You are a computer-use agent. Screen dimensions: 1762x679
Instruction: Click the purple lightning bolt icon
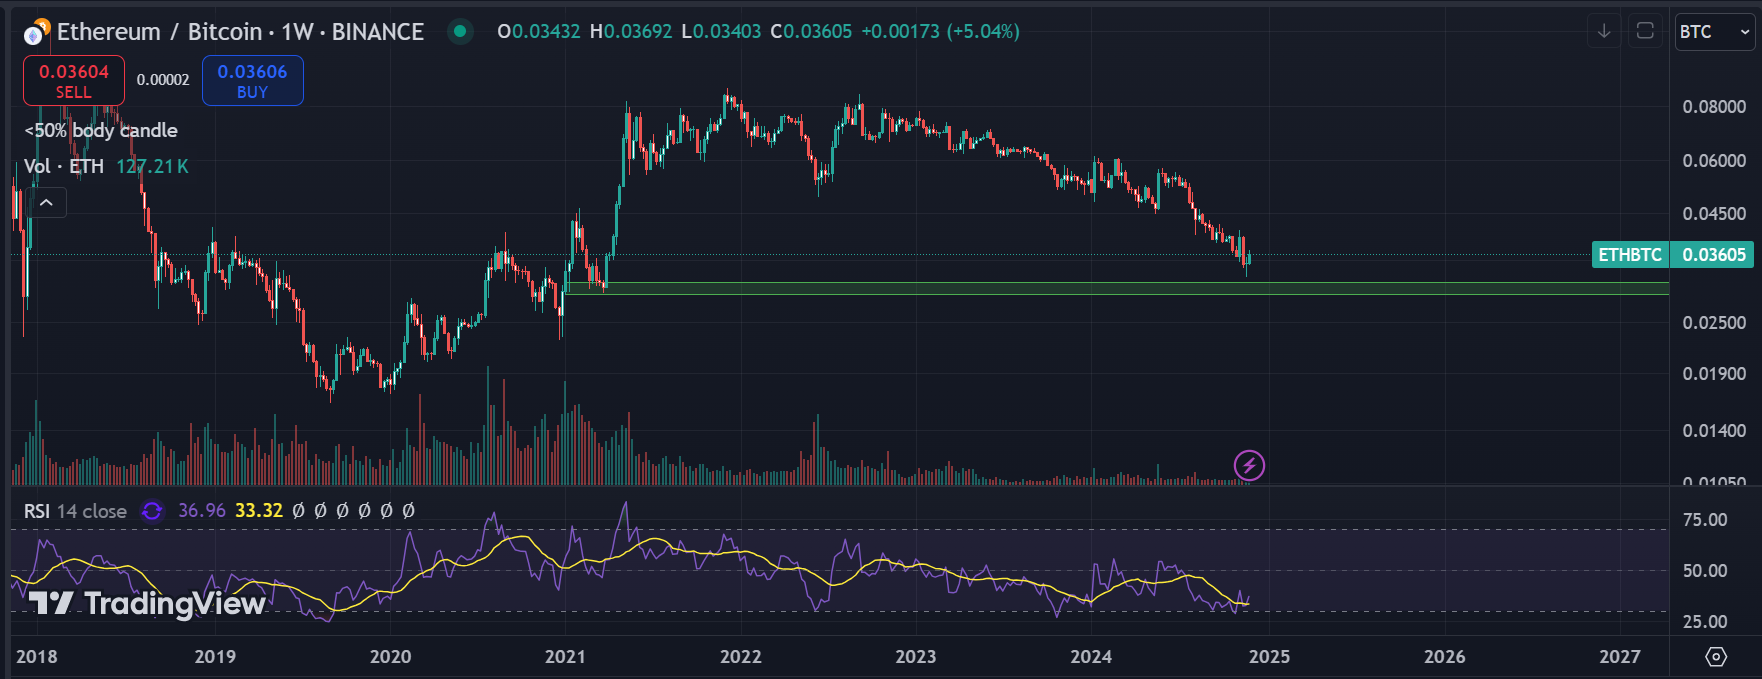click(x=1249, y=465)
